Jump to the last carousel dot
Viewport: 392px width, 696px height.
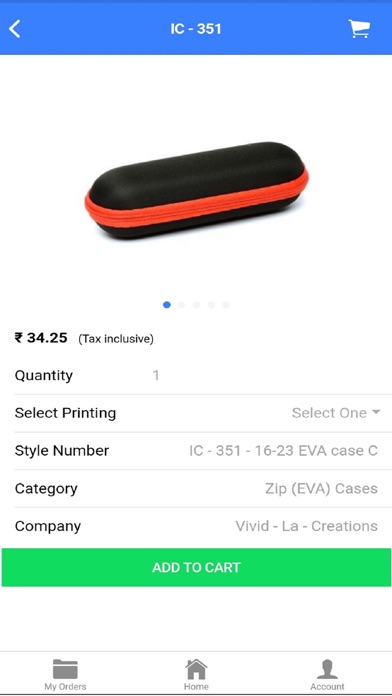click(x=226, y=304)
